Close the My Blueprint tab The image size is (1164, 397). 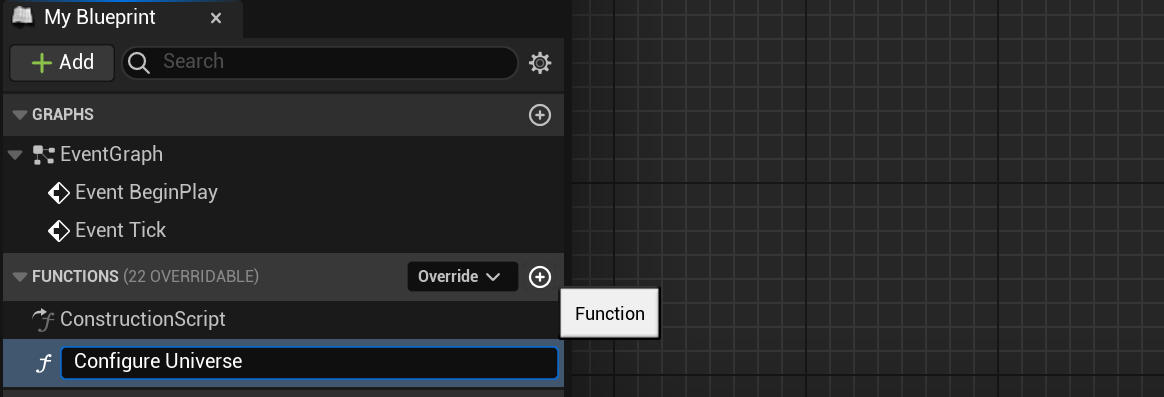(216, 18)
